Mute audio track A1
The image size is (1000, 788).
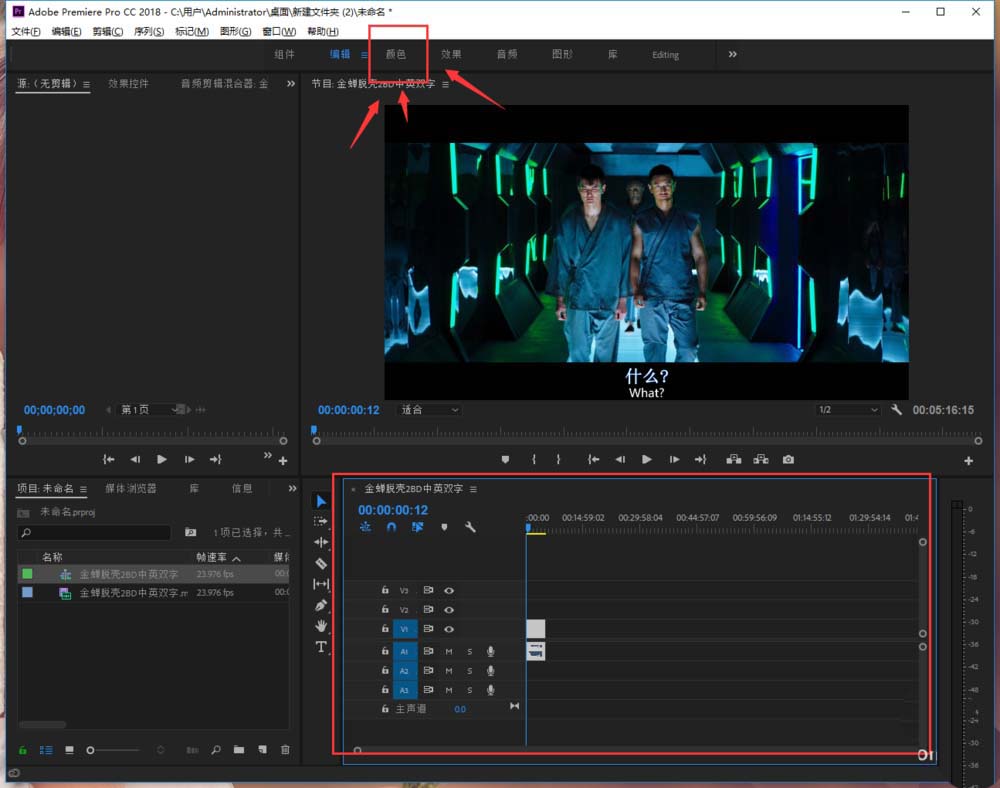click(x=449, y=651)
